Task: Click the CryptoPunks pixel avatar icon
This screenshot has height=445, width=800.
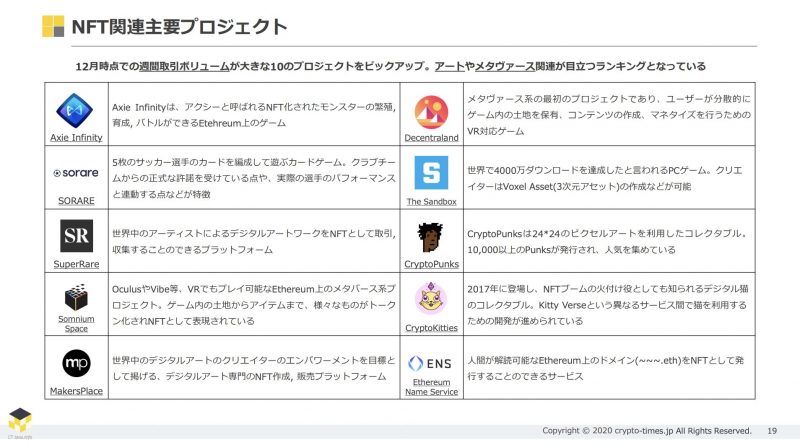Action: click(432, 238)
